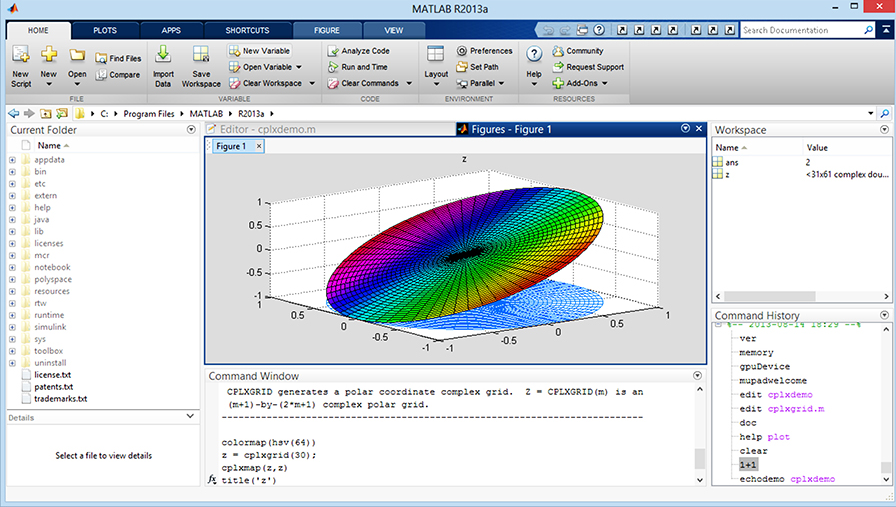This screenshot has width=896, height=507.
Task: Collapse the Details panel chevron
Action: tap(191, 416)
